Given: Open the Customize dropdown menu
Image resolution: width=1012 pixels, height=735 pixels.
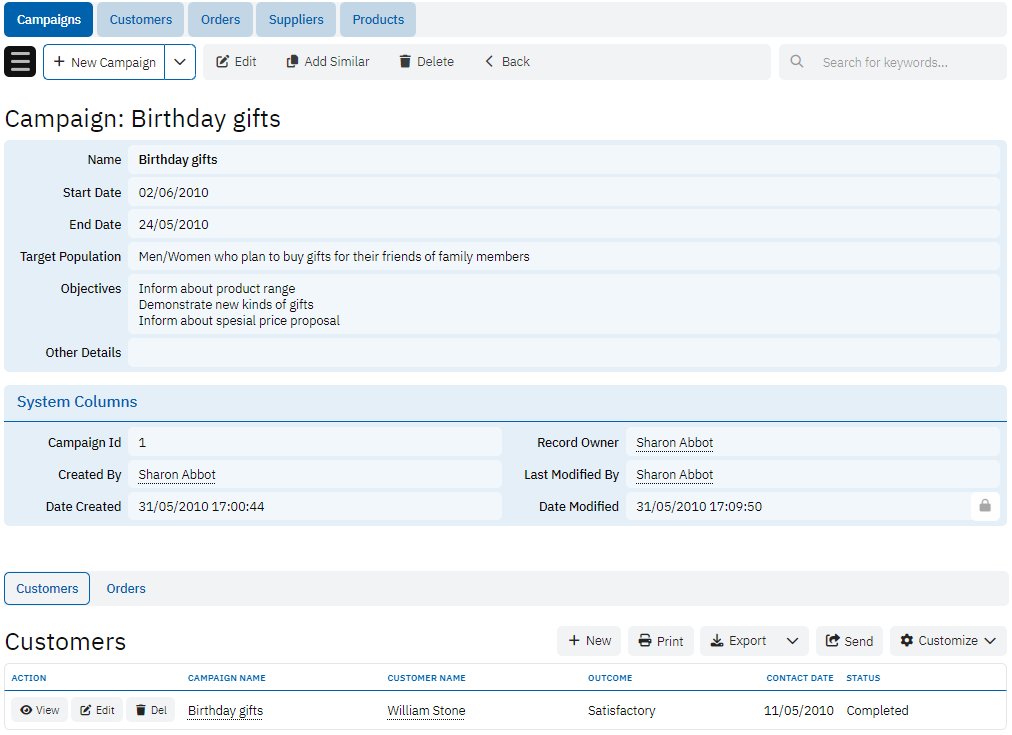Looking at the screenshot, I should 947,641.
